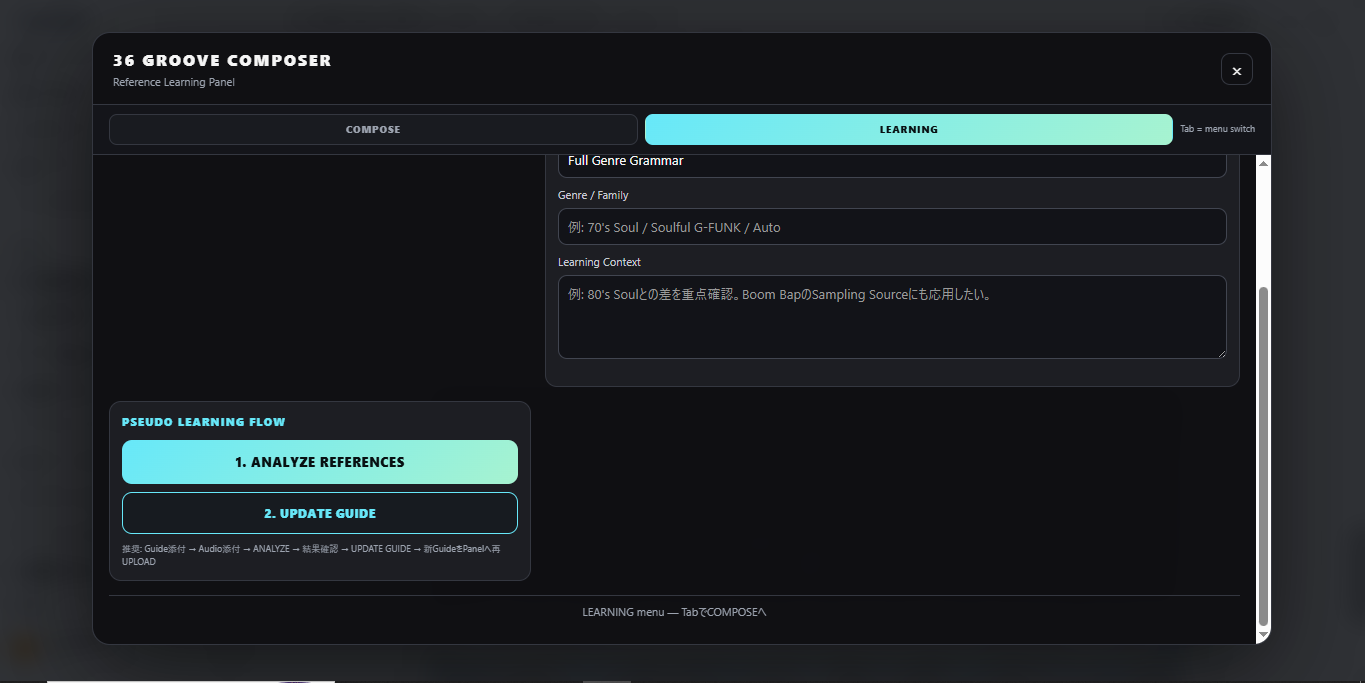Click the "Reference Learning Panel" subtitle

click(174, 82)
